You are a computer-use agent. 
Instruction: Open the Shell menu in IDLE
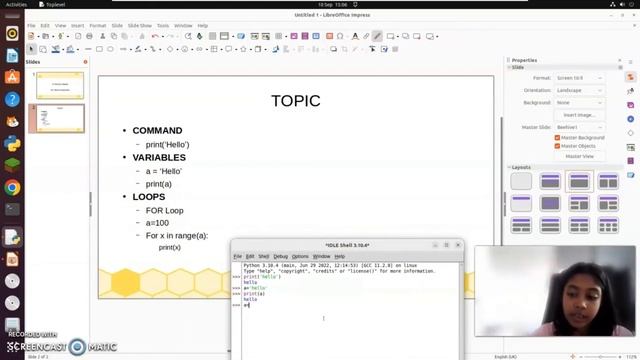[x=264, y=256]
